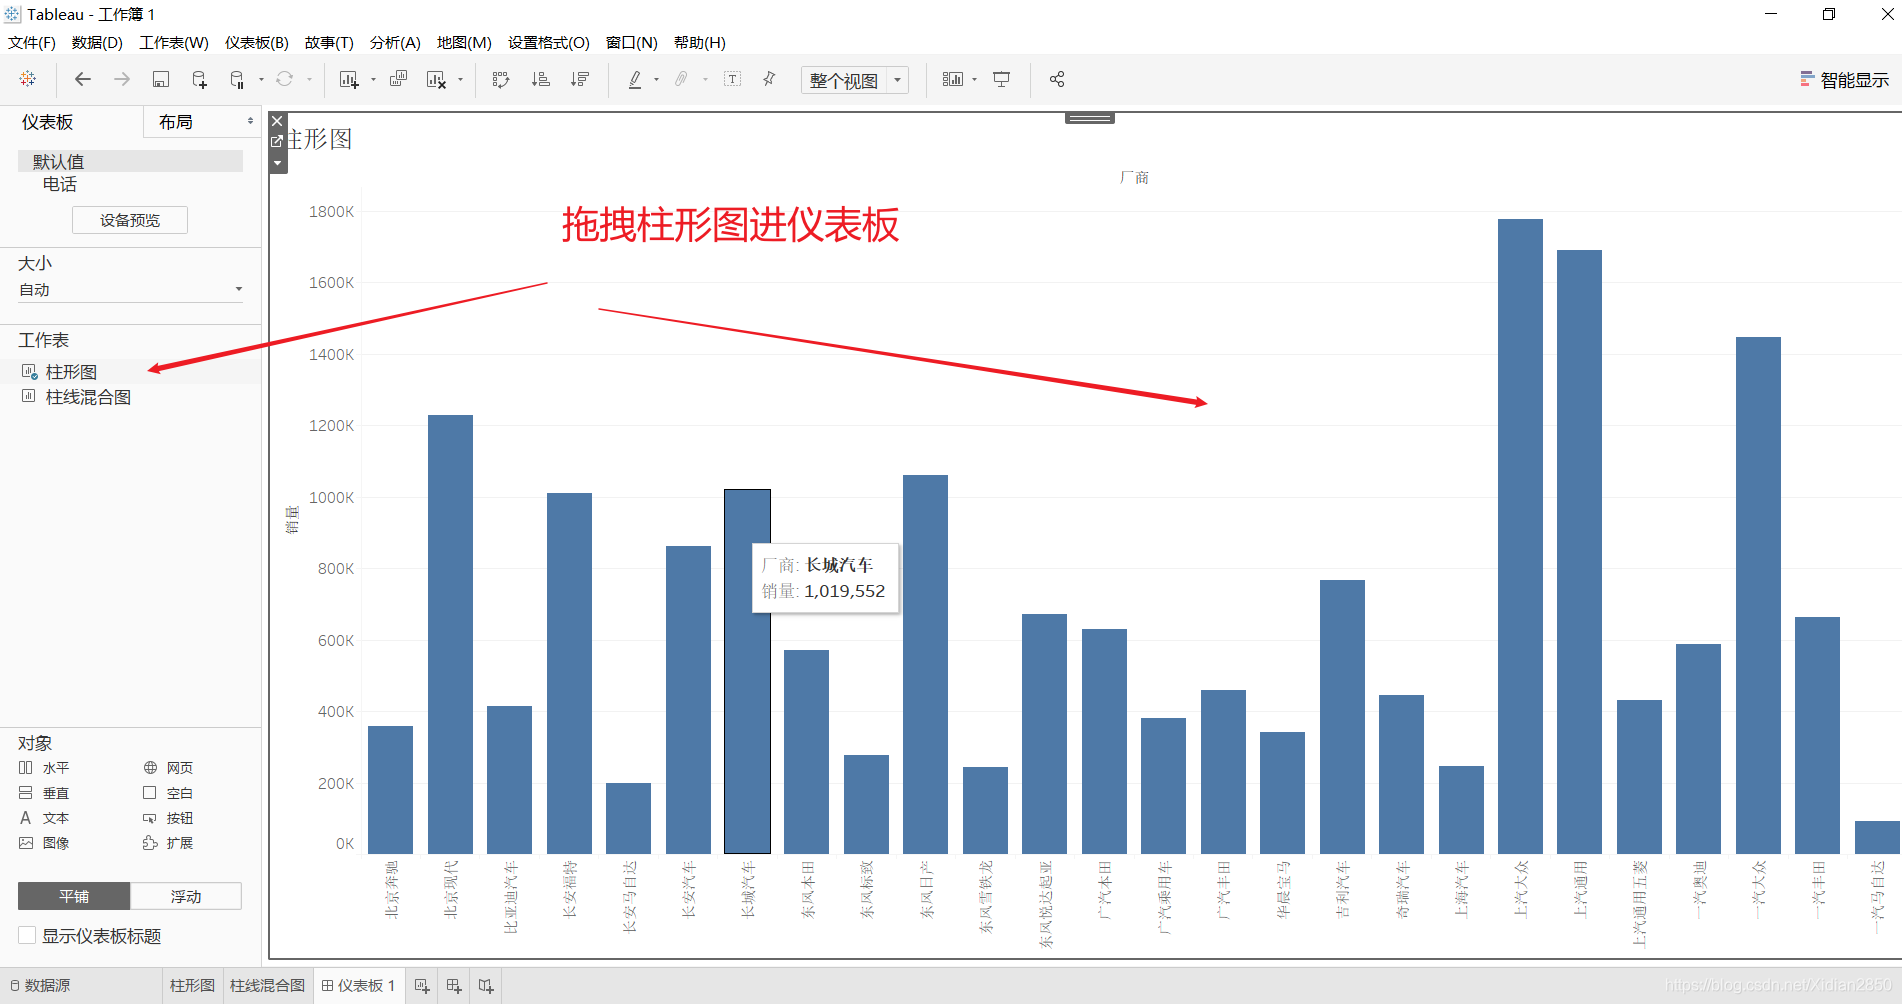Click the group members paperclip icon
The height and width of the screenshot is (1004, 1902).
coord(681,79)
